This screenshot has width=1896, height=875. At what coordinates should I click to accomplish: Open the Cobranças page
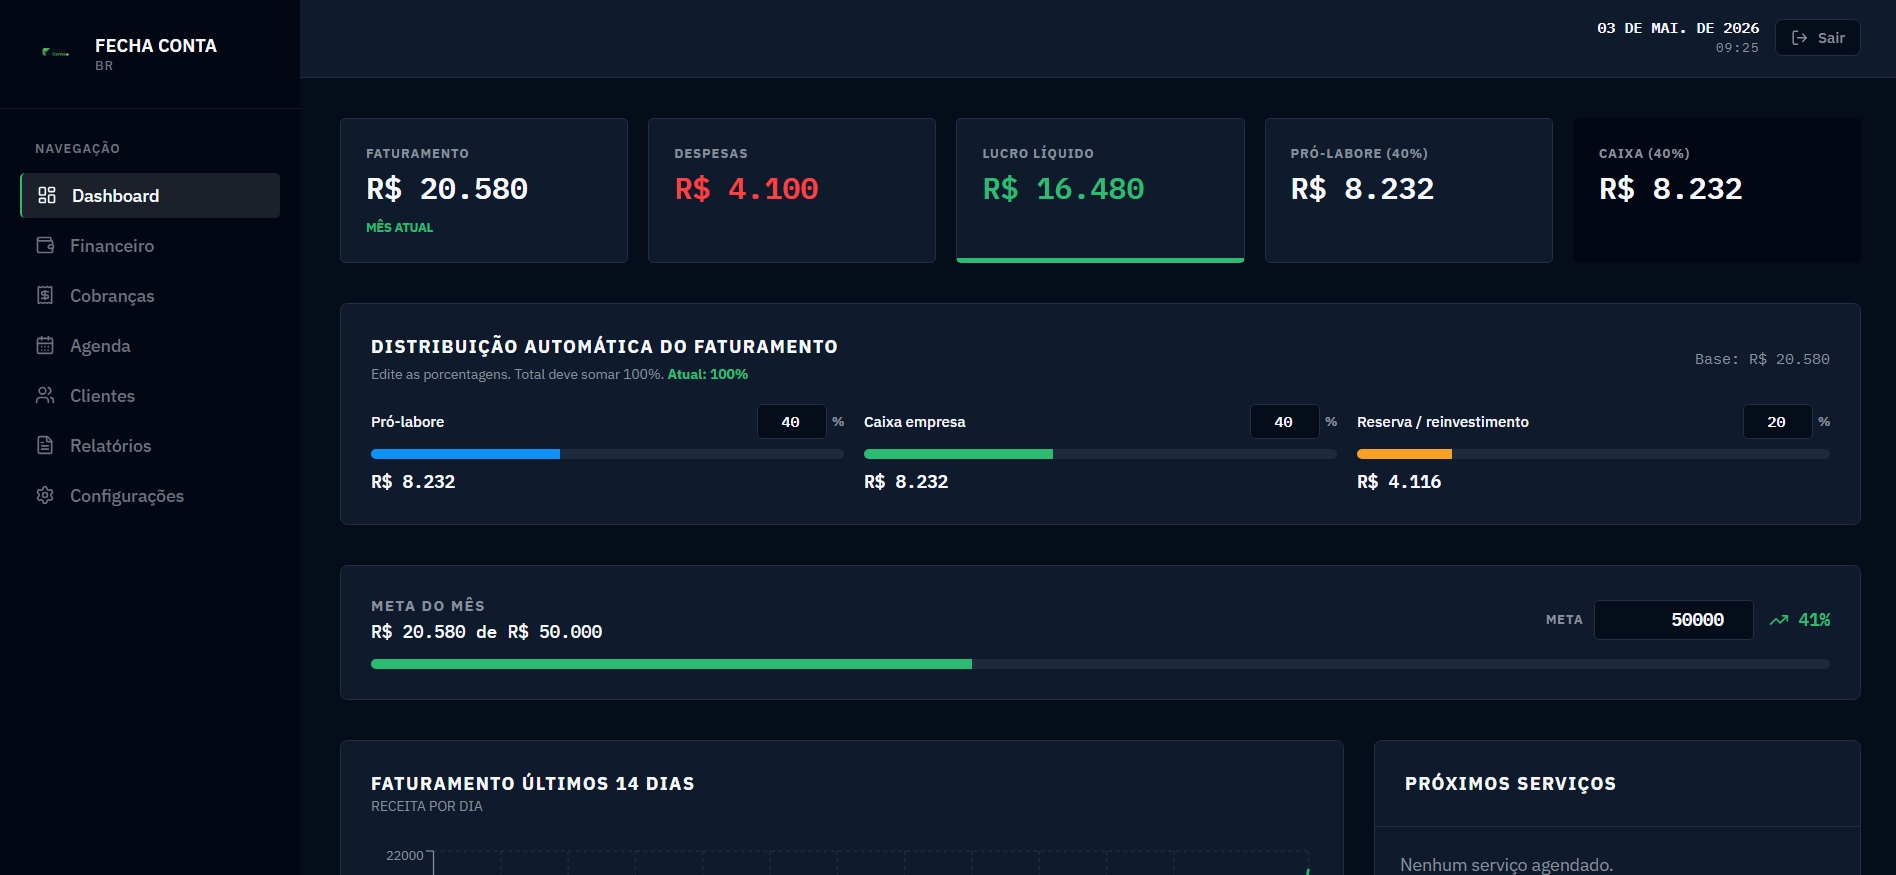point(150,295)
